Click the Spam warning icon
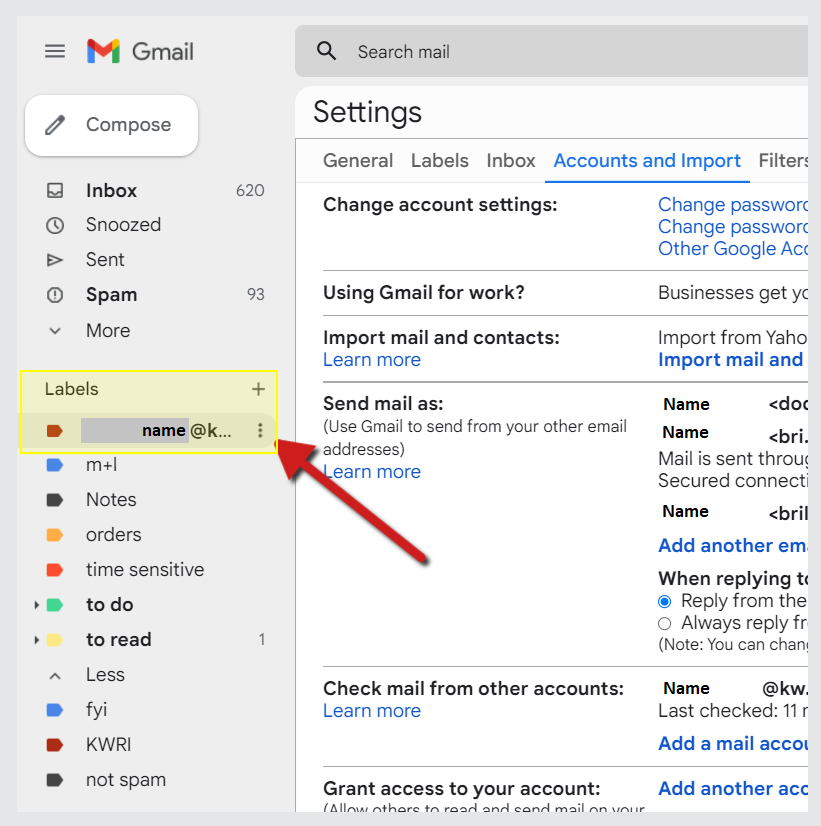Image resolution: width=821 pixels, height=826 pixels. (x=55, y=294)
